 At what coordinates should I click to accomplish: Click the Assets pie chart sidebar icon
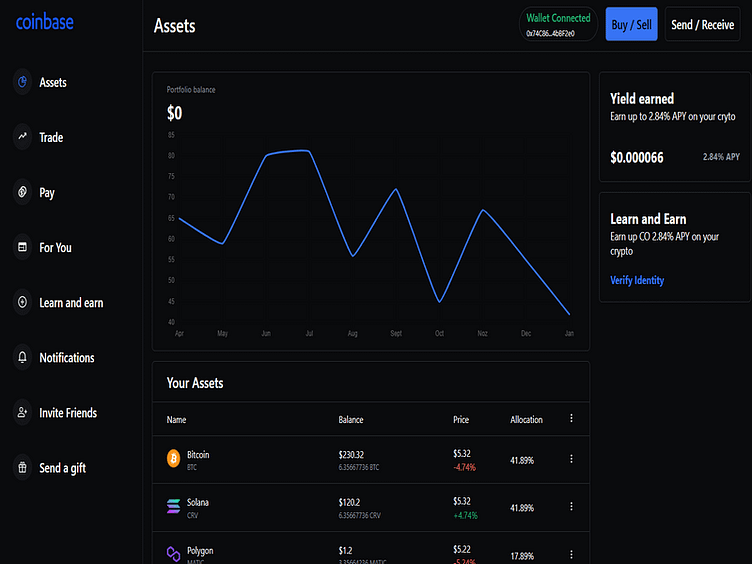22,82
